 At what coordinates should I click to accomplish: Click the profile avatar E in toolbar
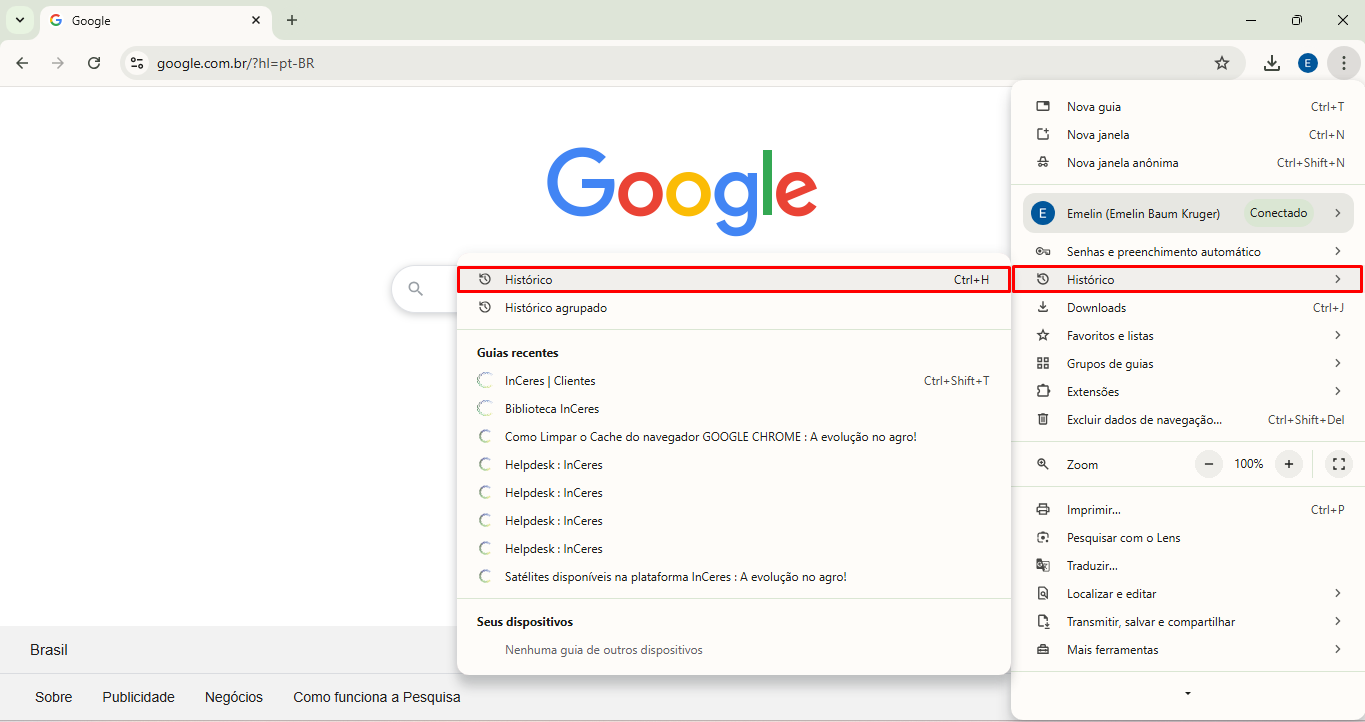point(1308,63)
